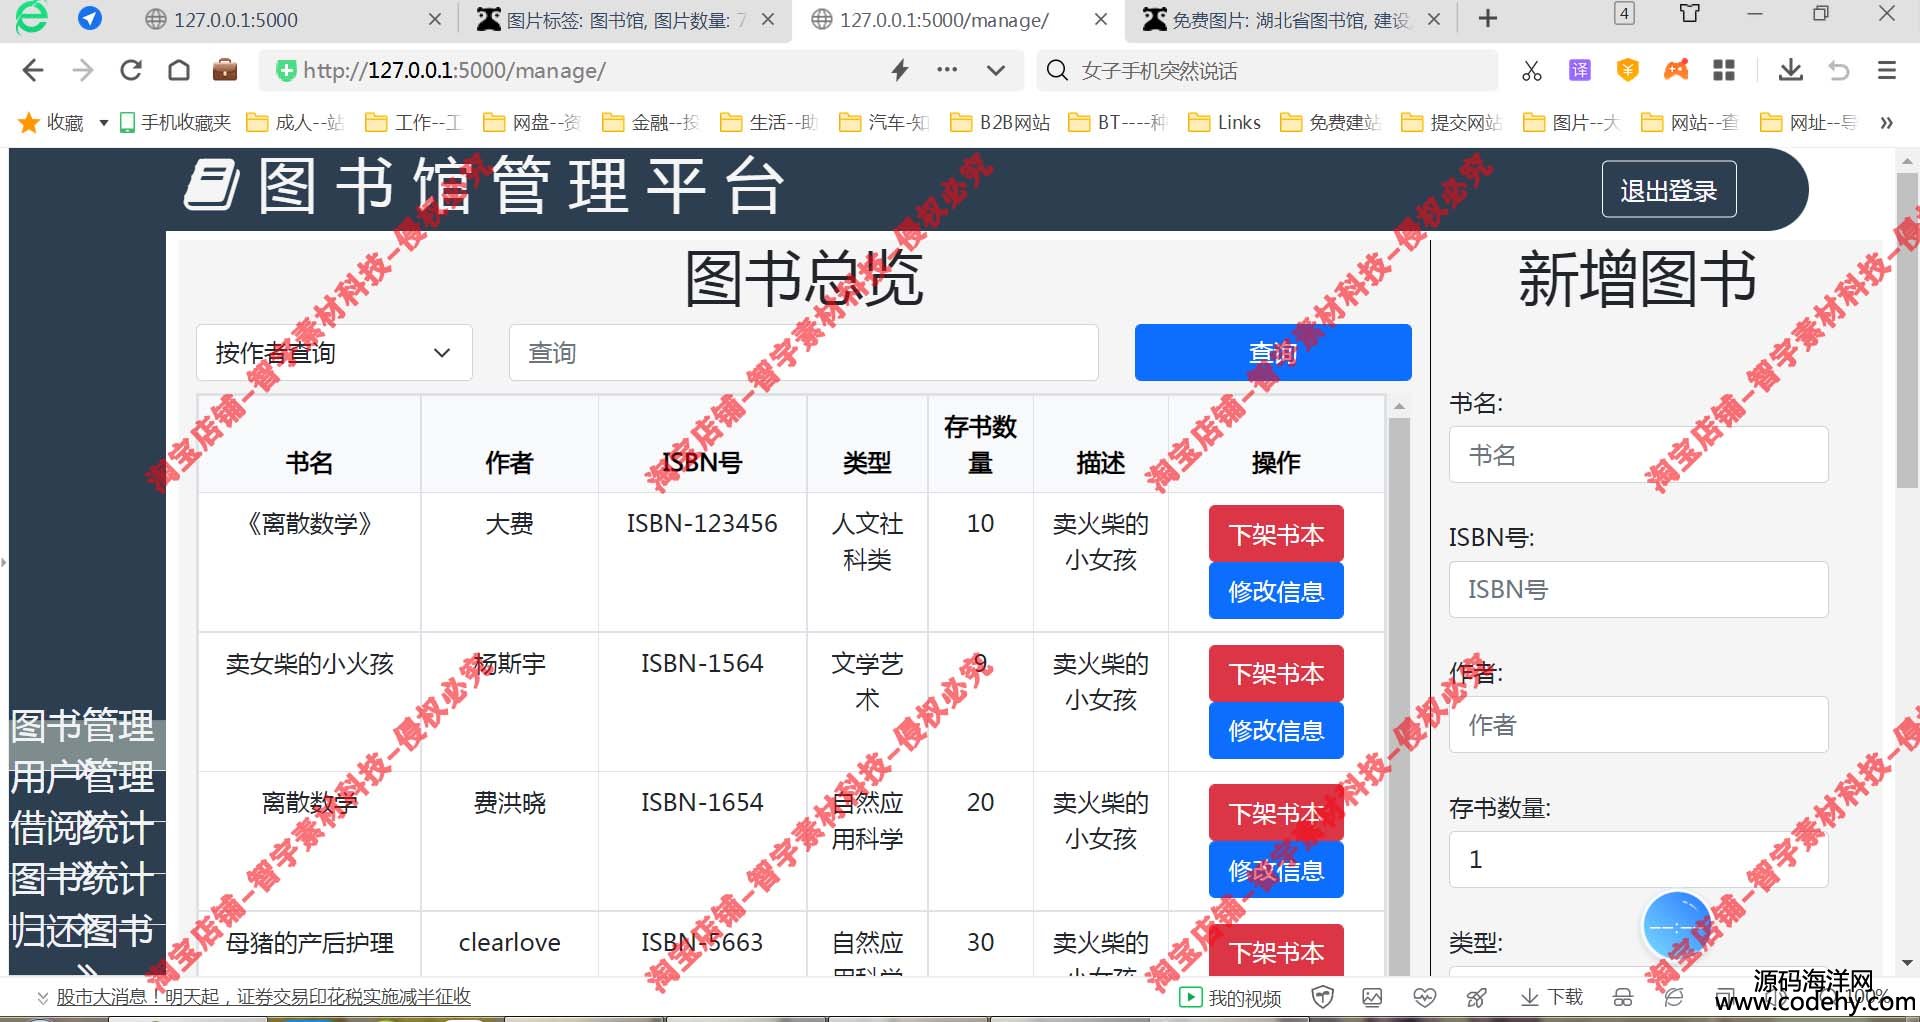This screenshot has height=1022, width=1920.
Task: Click the book logo icon in header
Action: 212,186
